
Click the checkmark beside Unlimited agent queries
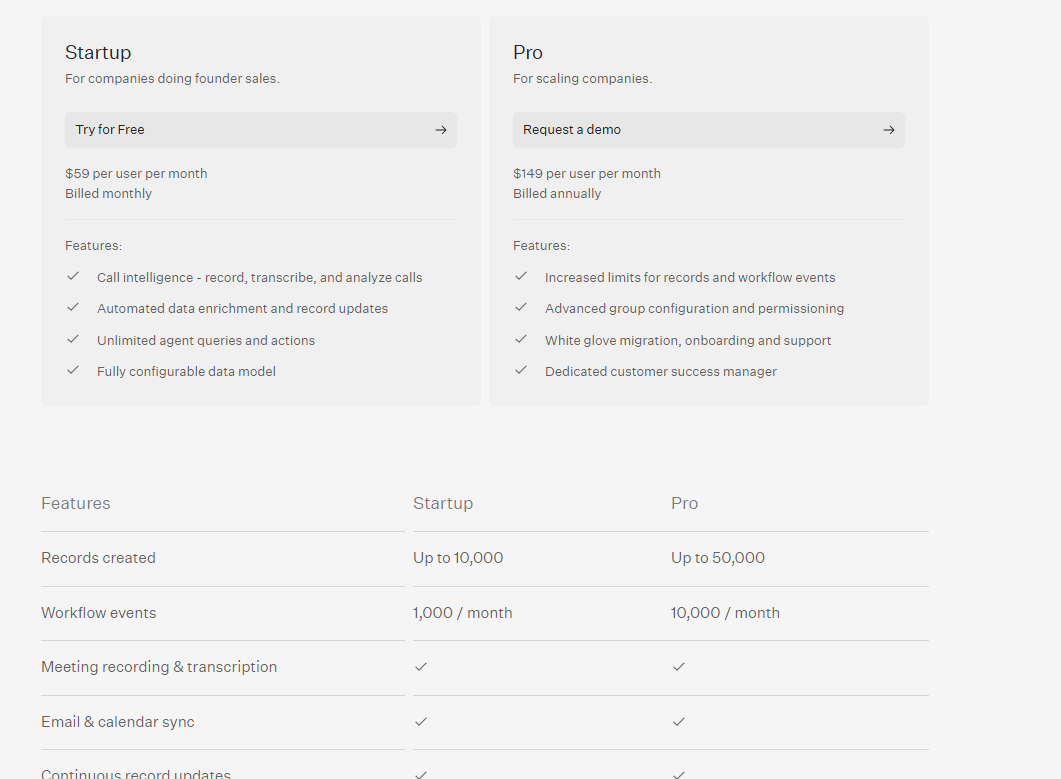73,339
